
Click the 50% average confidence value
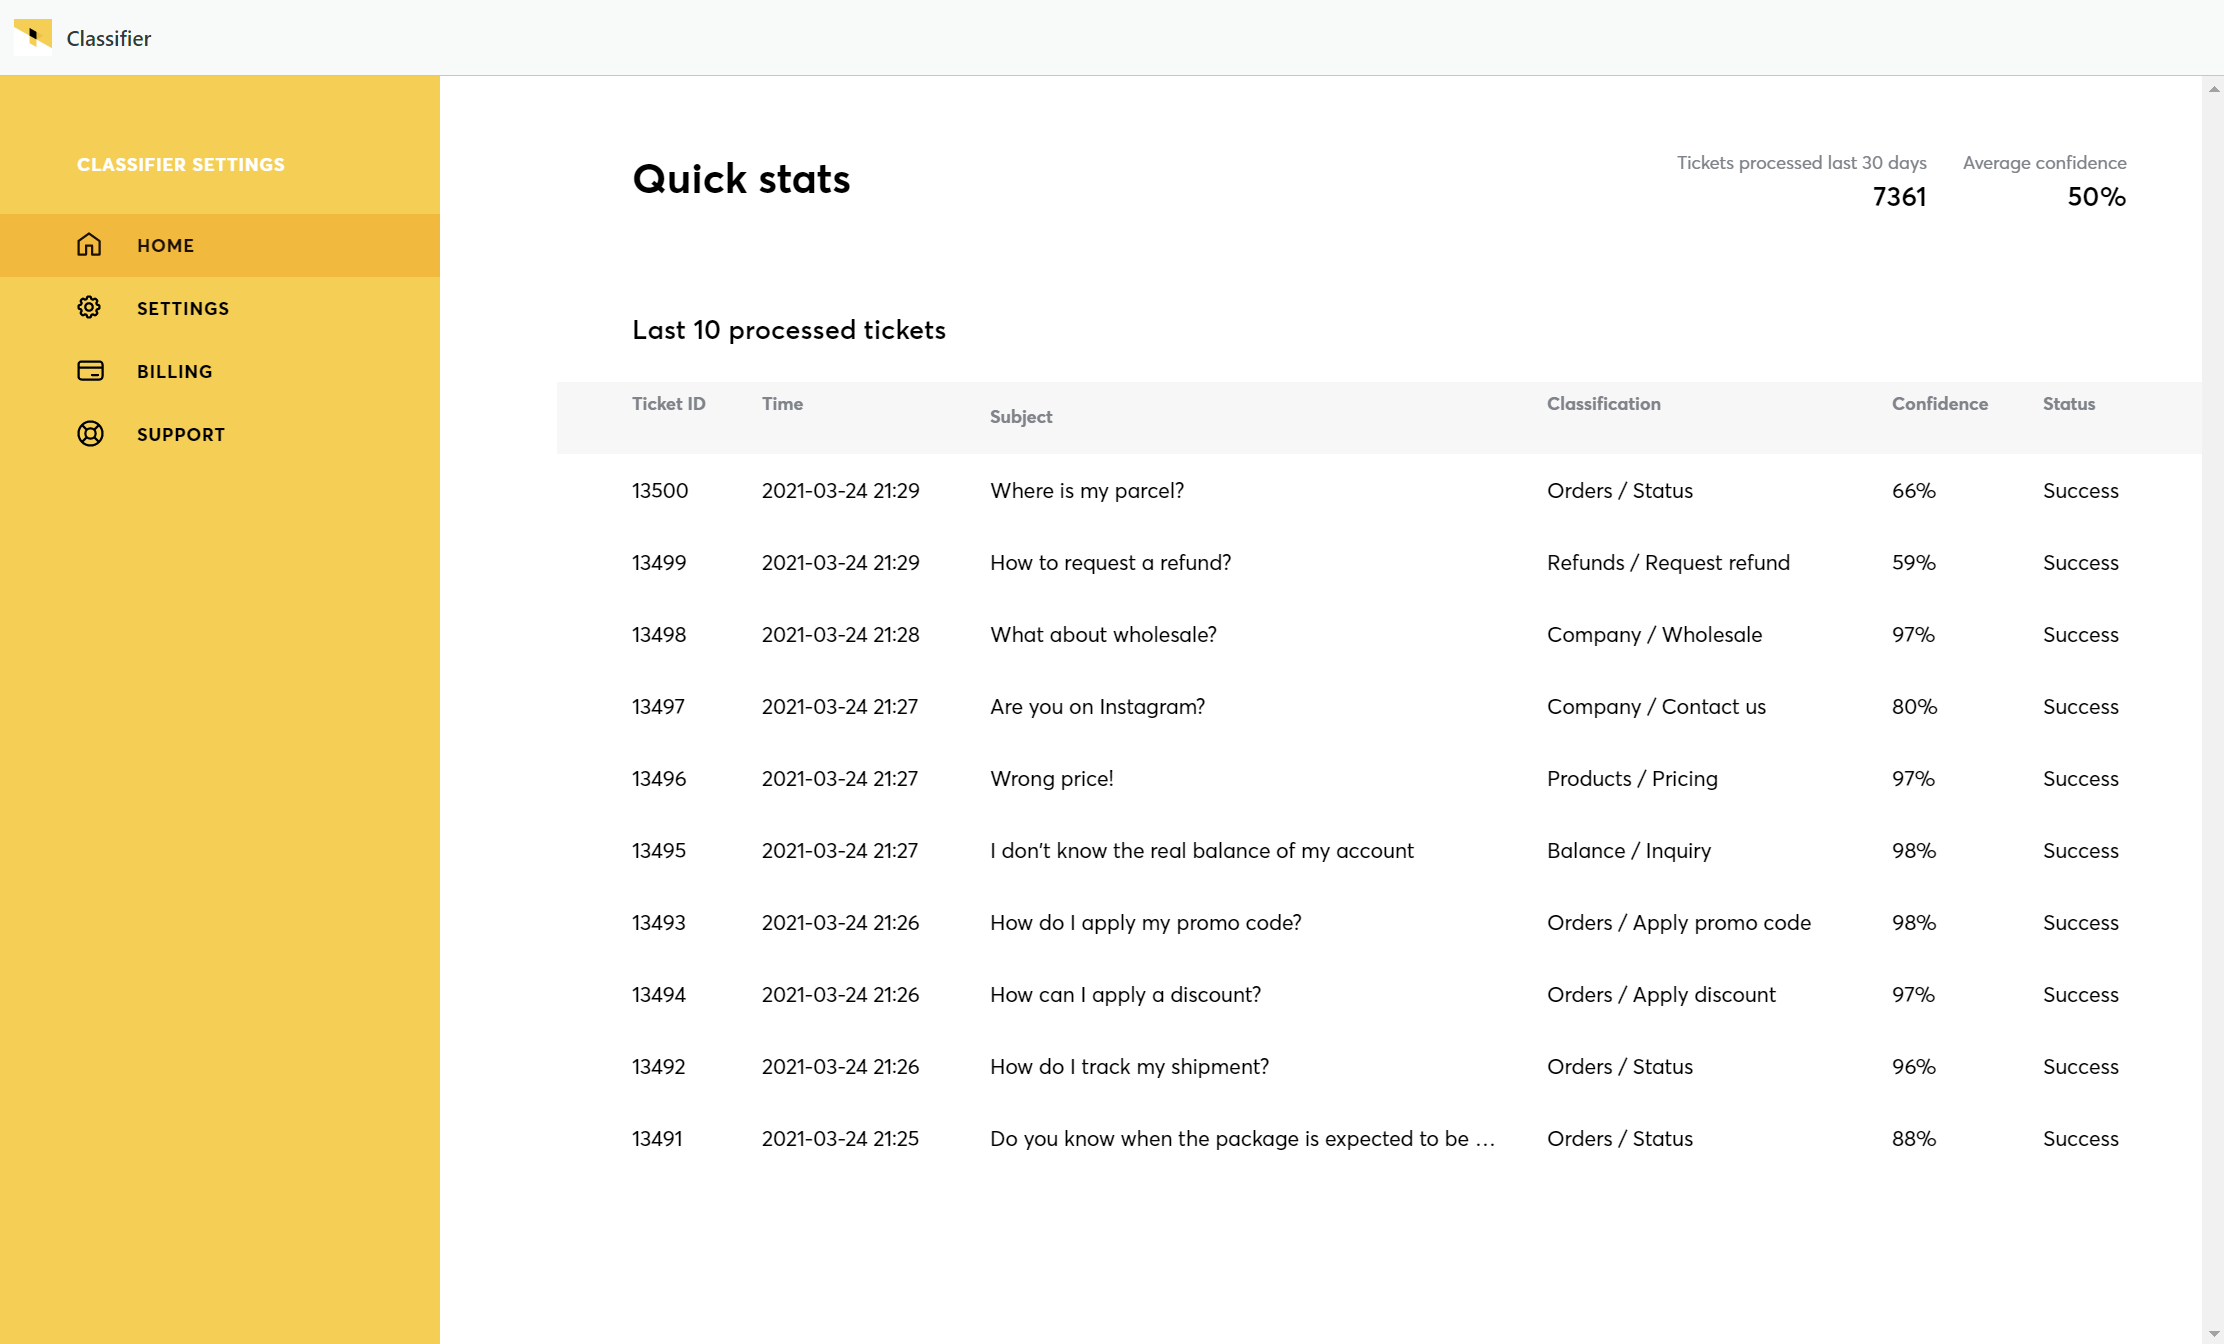(2097, 197)
